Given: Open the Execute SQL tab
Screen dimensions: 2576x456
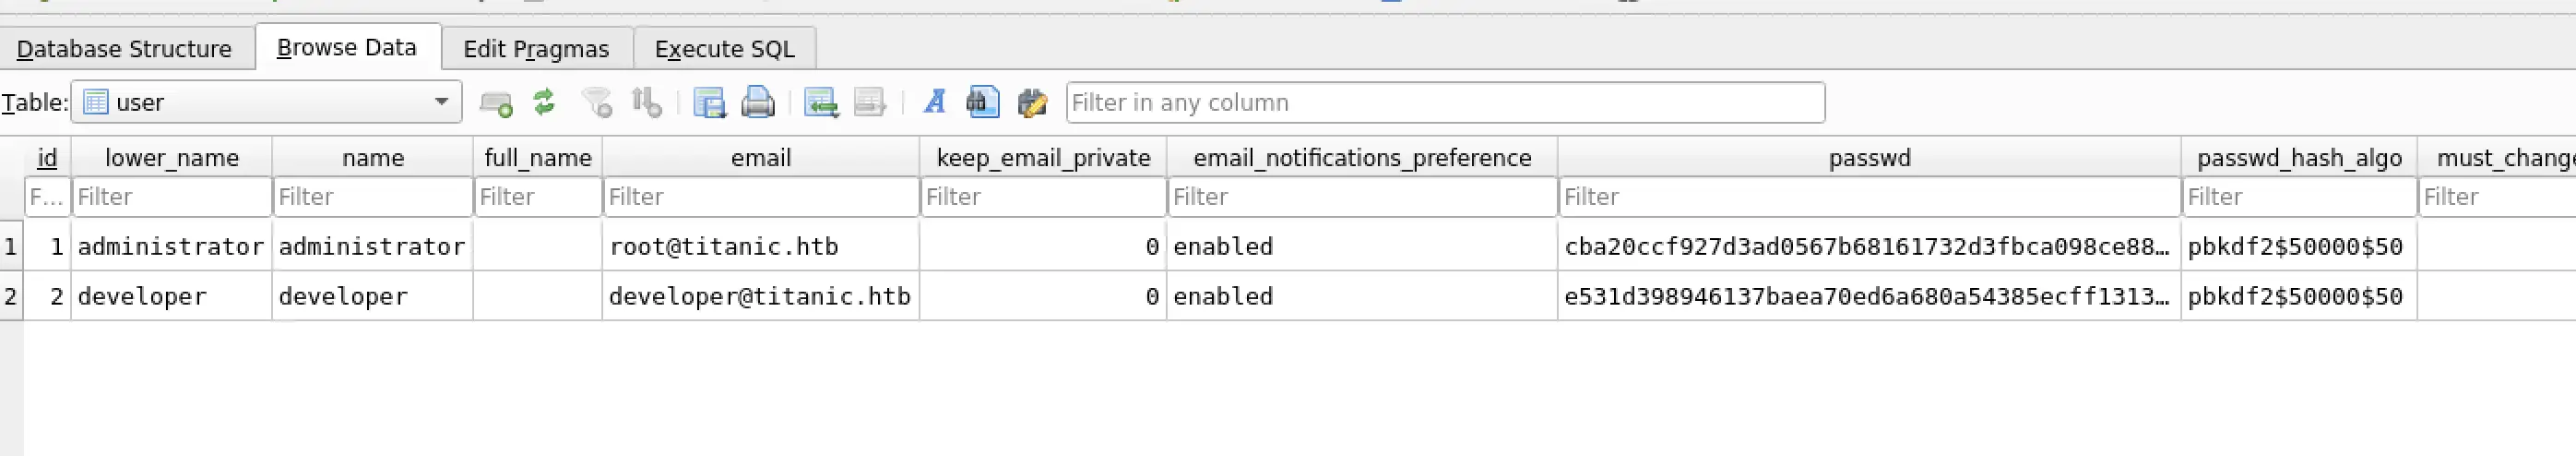Looking at the screenshot, I should (x=725, y=48).
